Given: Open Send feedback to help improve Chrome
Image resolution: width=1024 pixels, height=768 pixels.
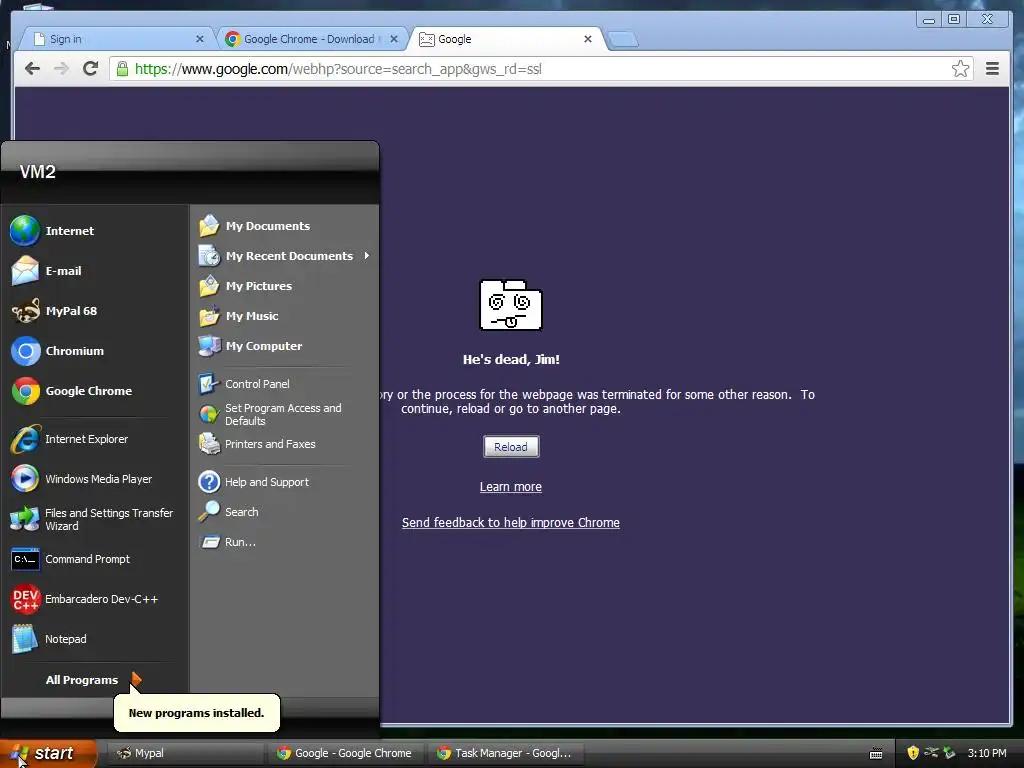Looking at the screenshot, I should [511, 522].
